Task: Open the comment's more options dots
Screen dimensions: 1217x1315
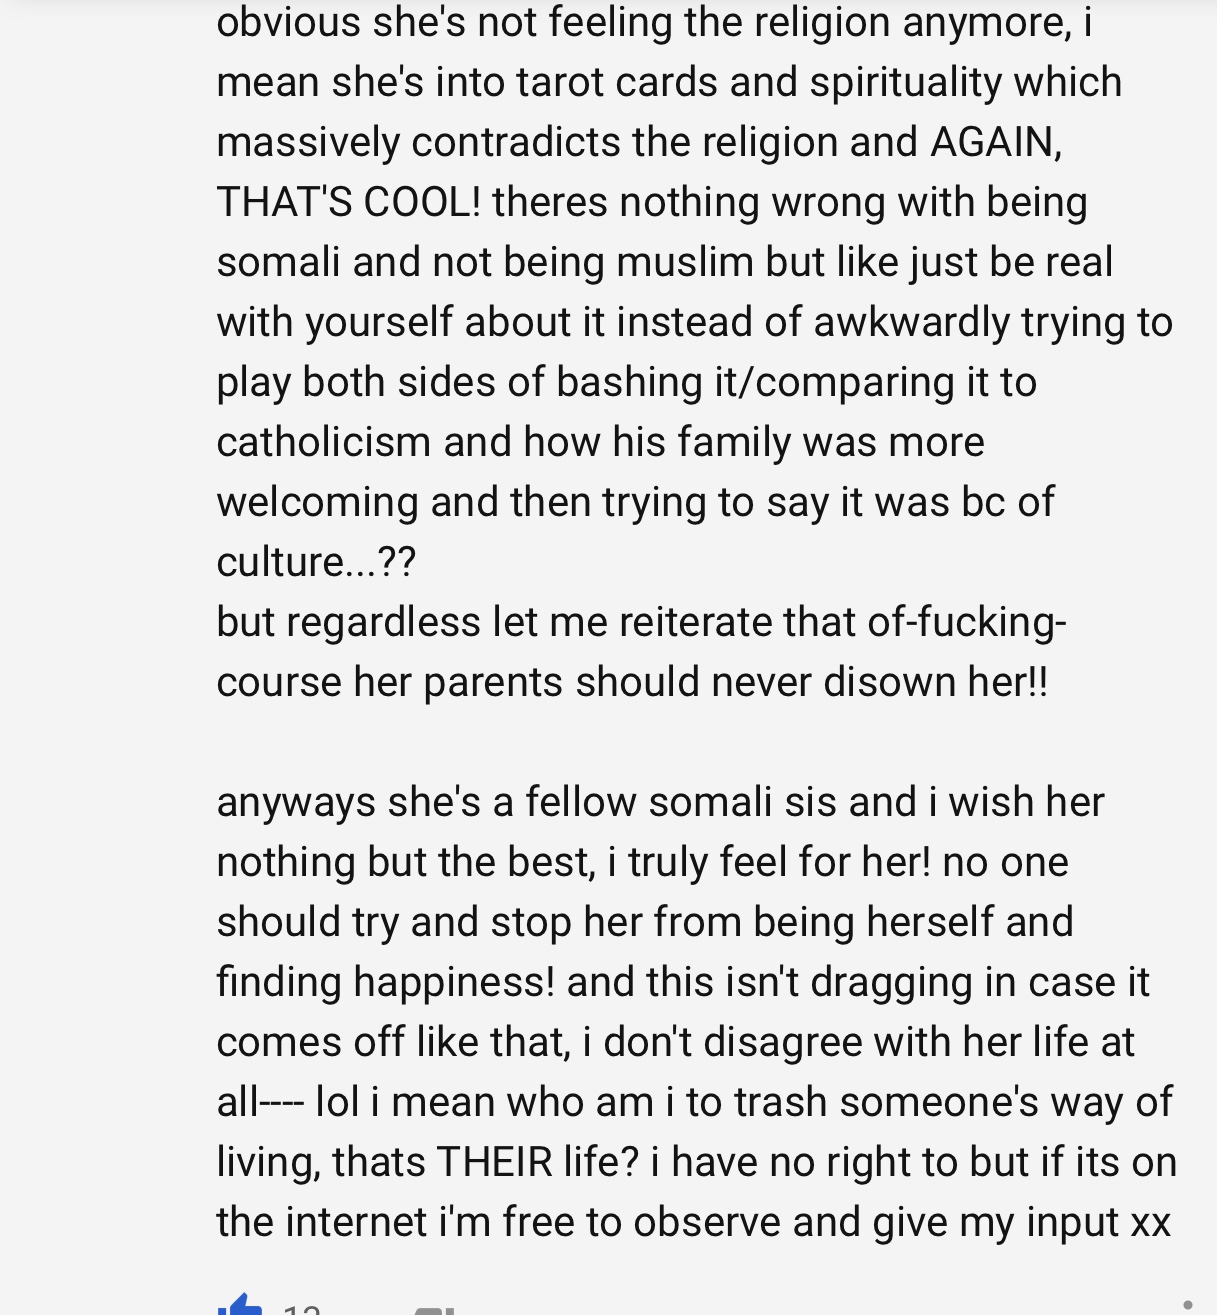Action: [x=1187, y=1305]
